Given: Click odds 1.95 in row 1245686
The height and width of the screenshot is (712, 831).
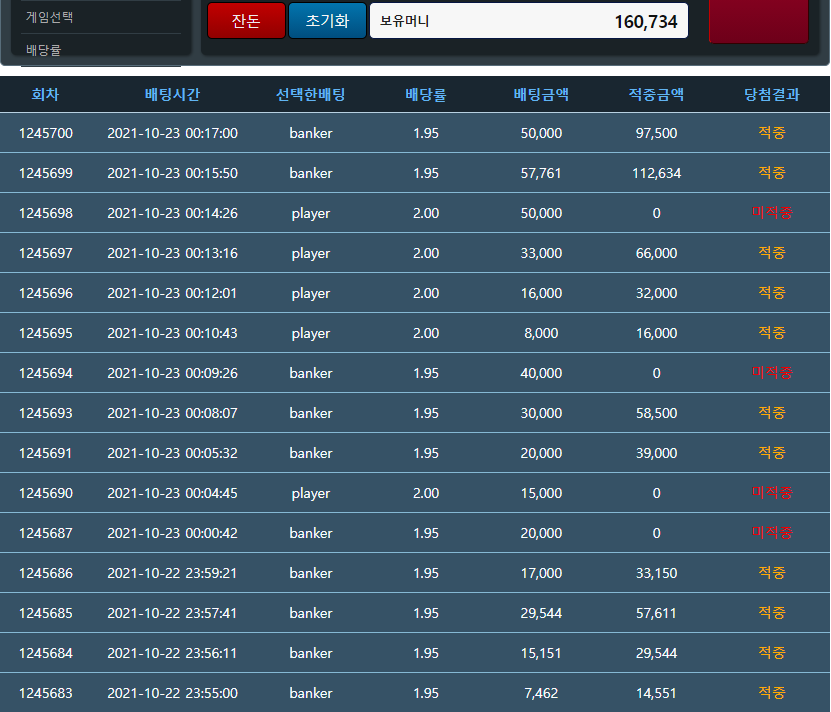Looking at the screenshot, I should click(x=426, y=574).
